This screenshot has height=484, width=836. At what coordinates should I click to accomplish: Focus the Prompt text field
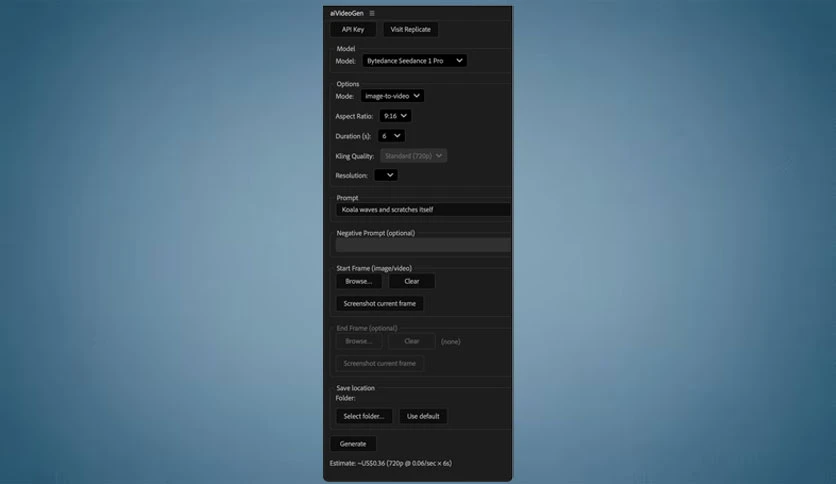point(423,209)
